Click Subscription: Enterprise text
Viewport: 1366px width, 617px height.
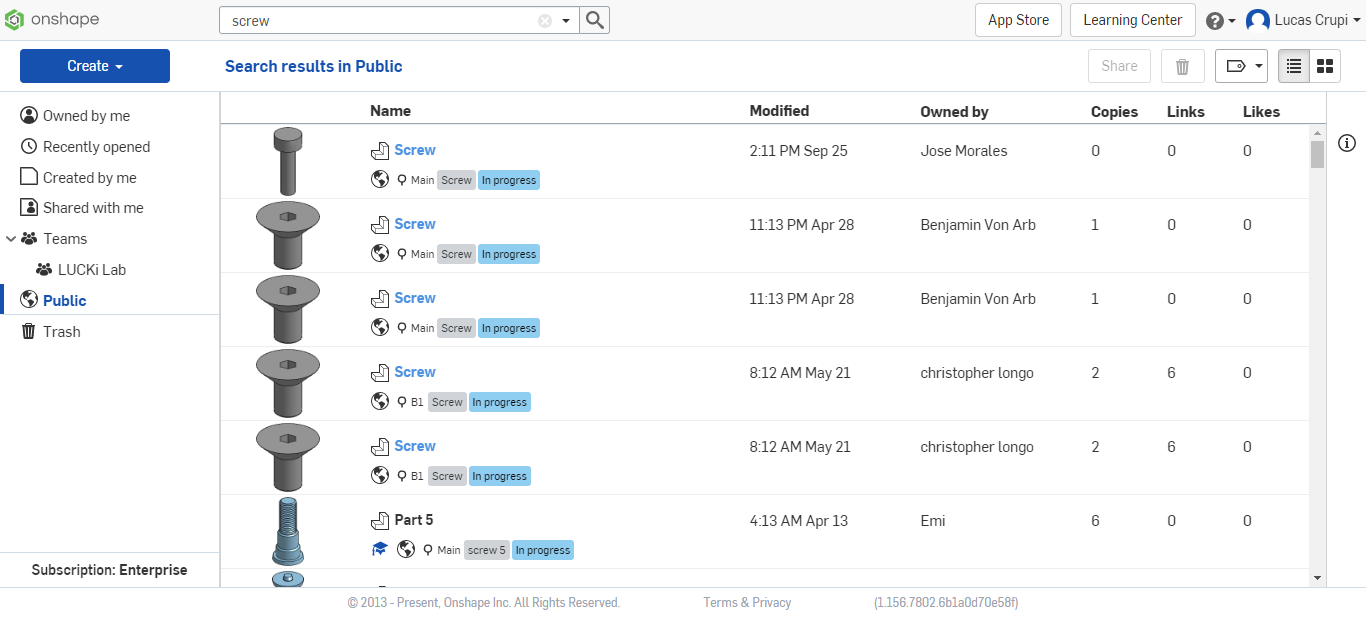coord(109,570)
